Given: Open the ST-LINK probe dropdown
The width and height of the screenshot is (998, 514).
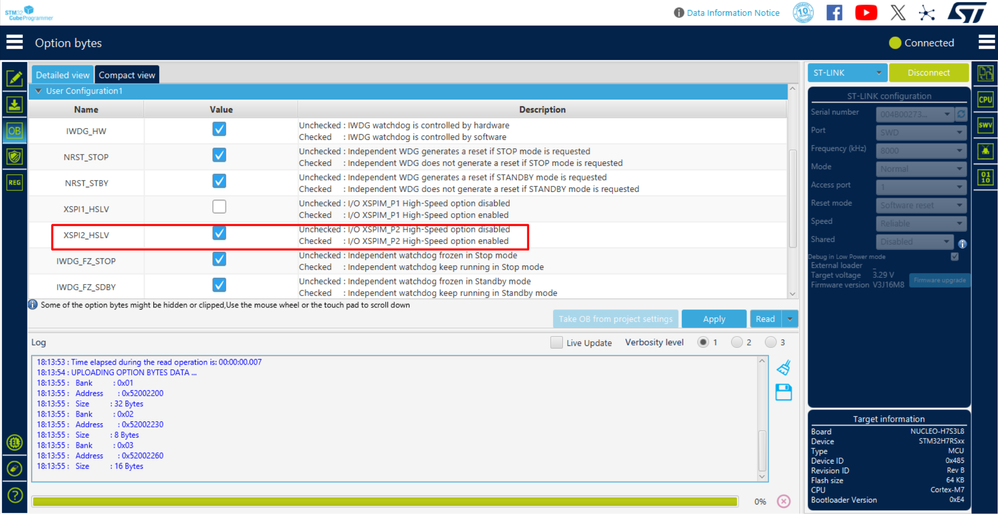Looking at the screenshot, I should coord(847,73).
